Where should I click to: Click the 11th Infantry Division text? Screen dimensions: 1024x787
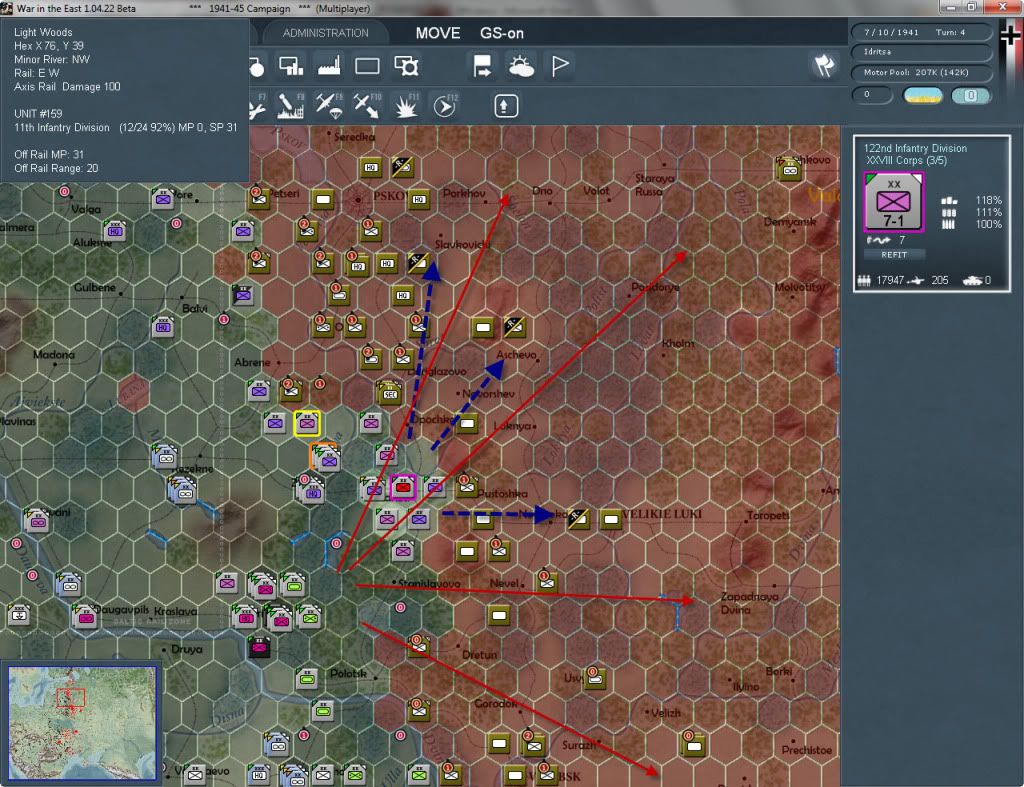(x=62, y=127)
